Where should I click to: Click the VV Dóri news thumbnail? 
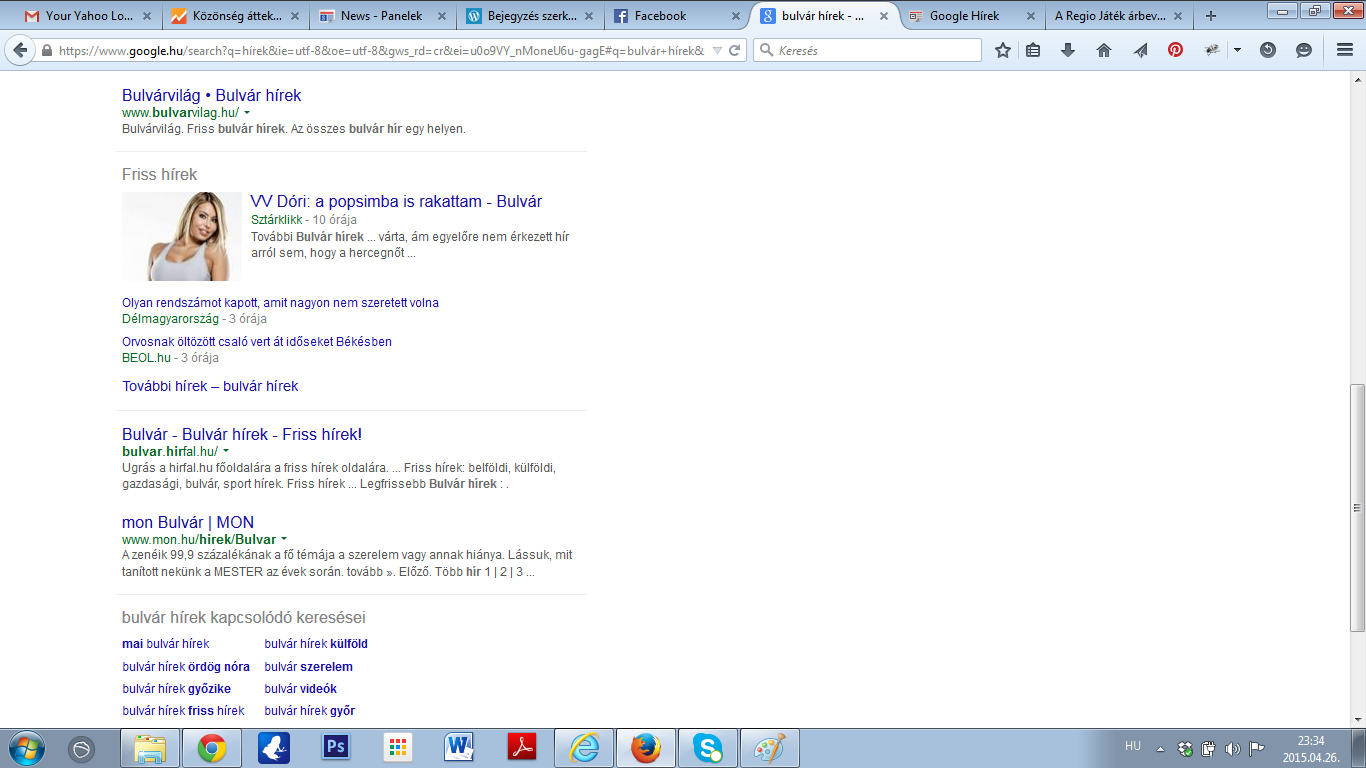(x=182, y=237)
